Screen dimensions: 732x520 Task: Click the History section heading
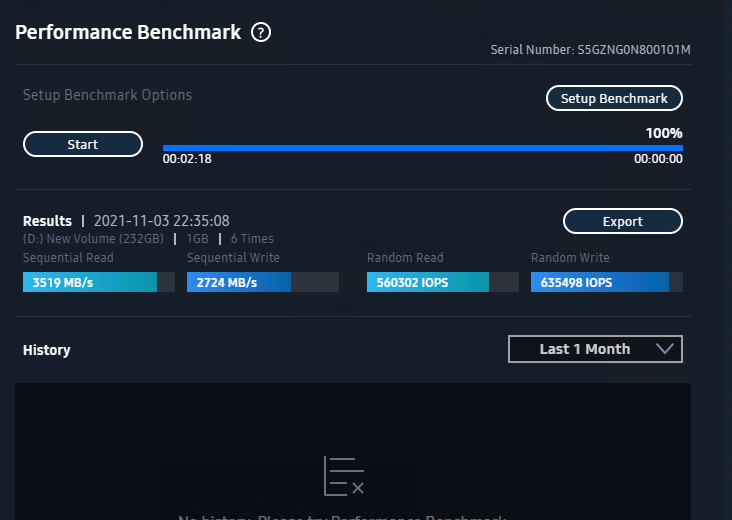tap(47, 350)
